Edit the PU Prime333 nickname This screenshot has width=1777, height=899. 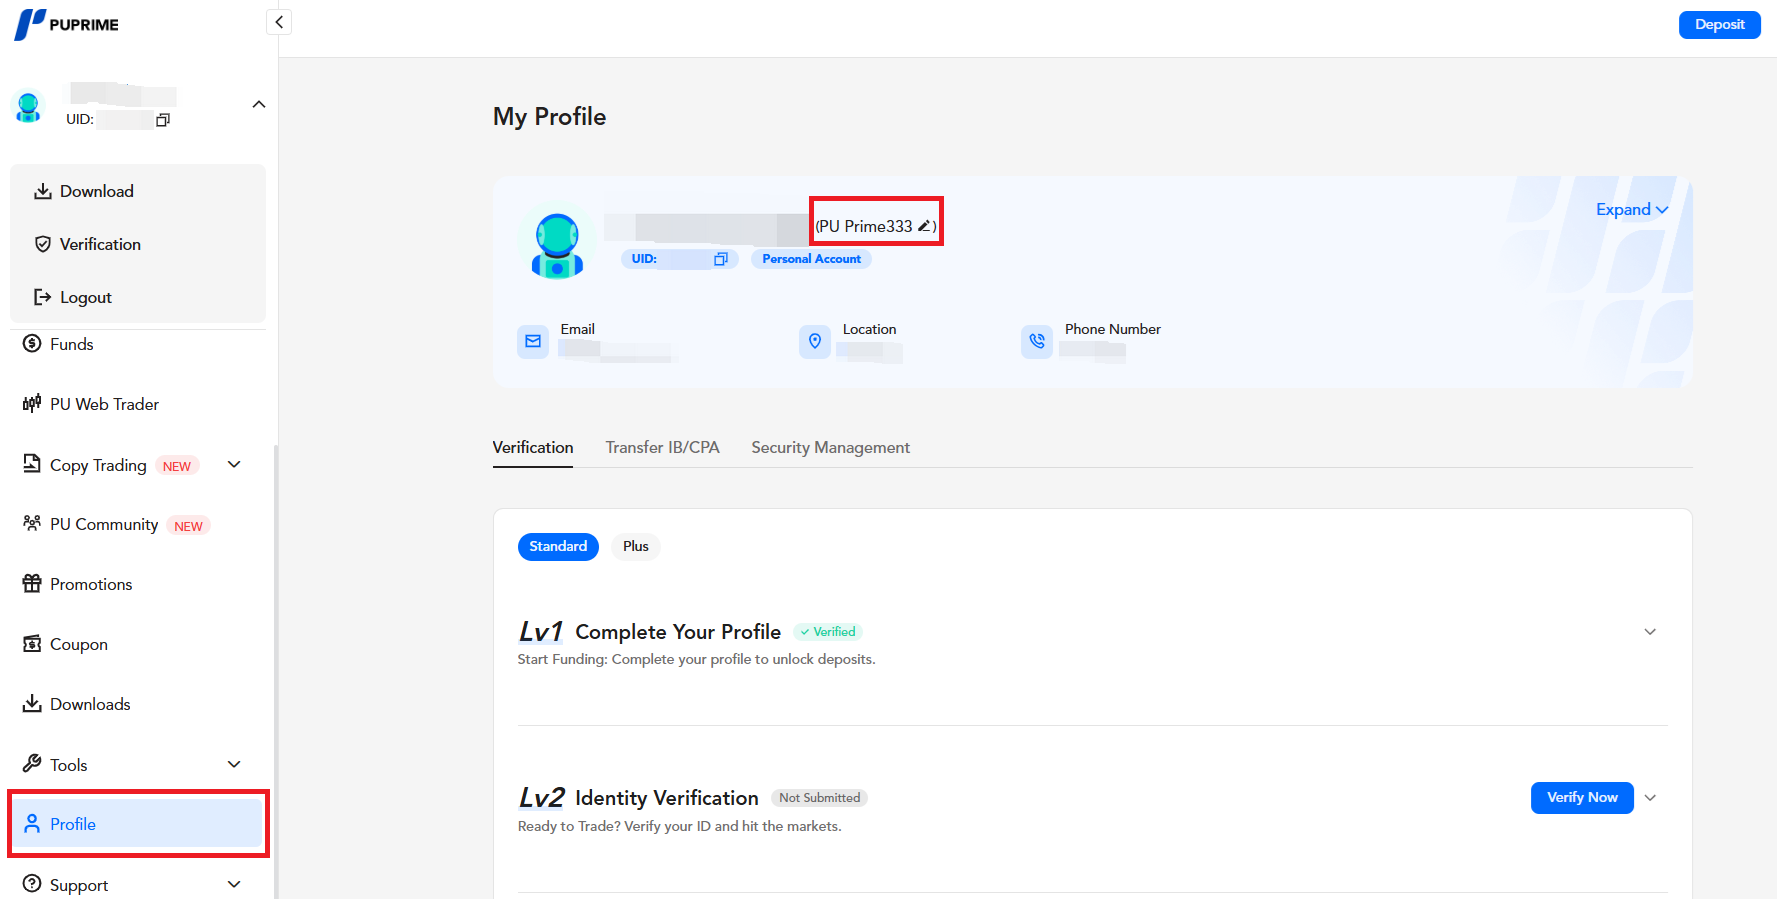[x=925, y=226]
